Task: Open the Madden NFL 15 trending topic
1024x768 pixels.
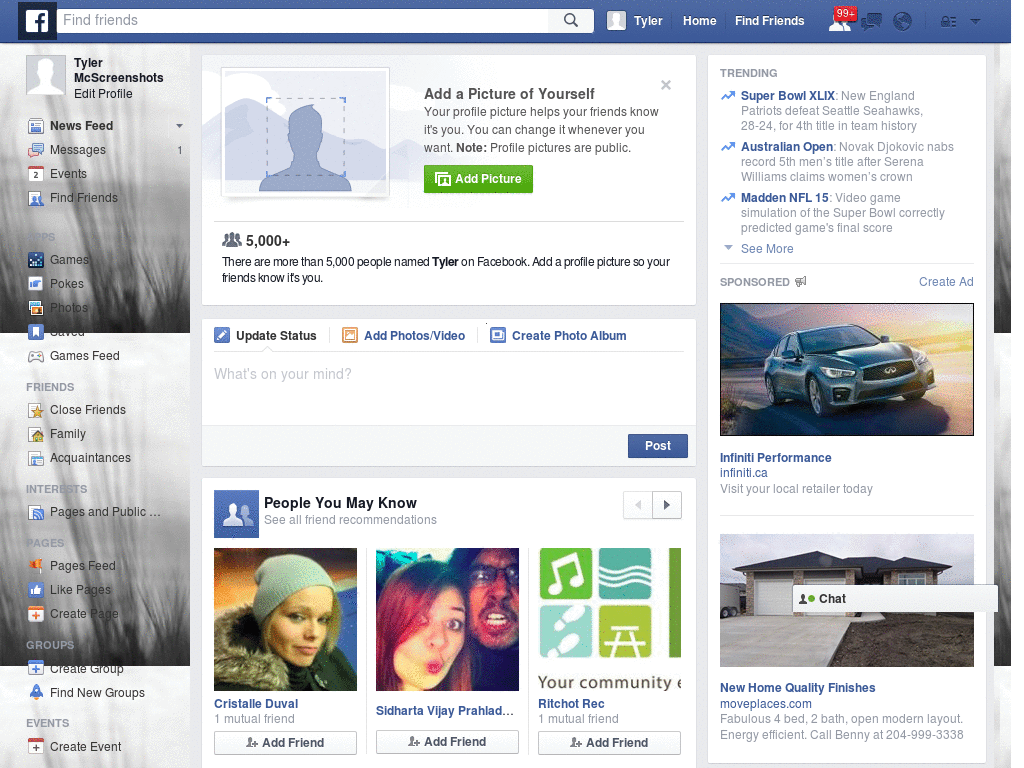Action: (x=784, y=198)
